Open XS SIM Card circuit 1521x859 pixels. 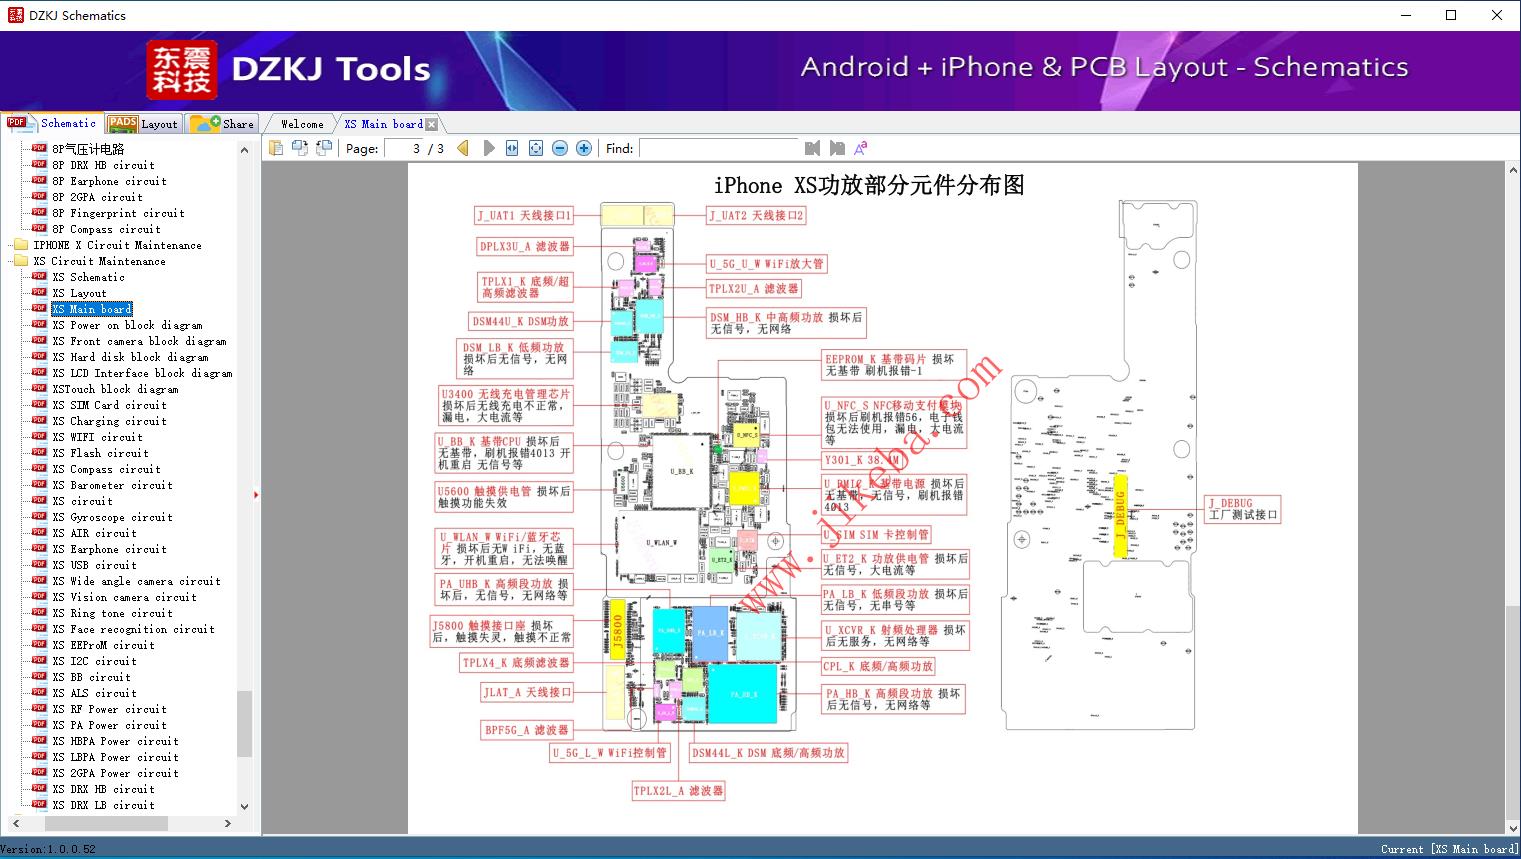click(109, 405)
